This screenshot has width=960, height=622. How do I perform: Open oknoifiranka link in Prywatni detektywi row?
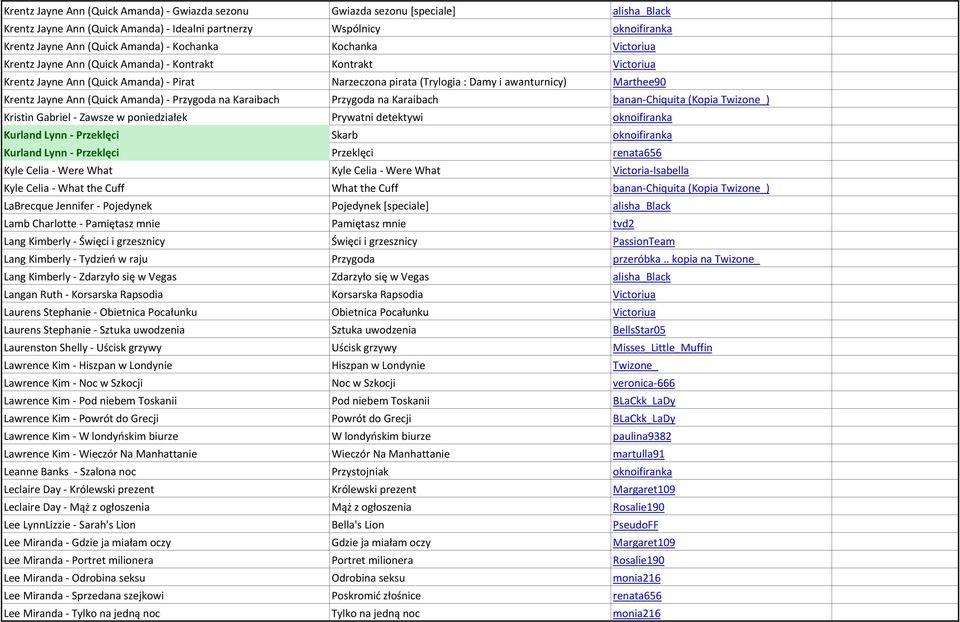642,118
